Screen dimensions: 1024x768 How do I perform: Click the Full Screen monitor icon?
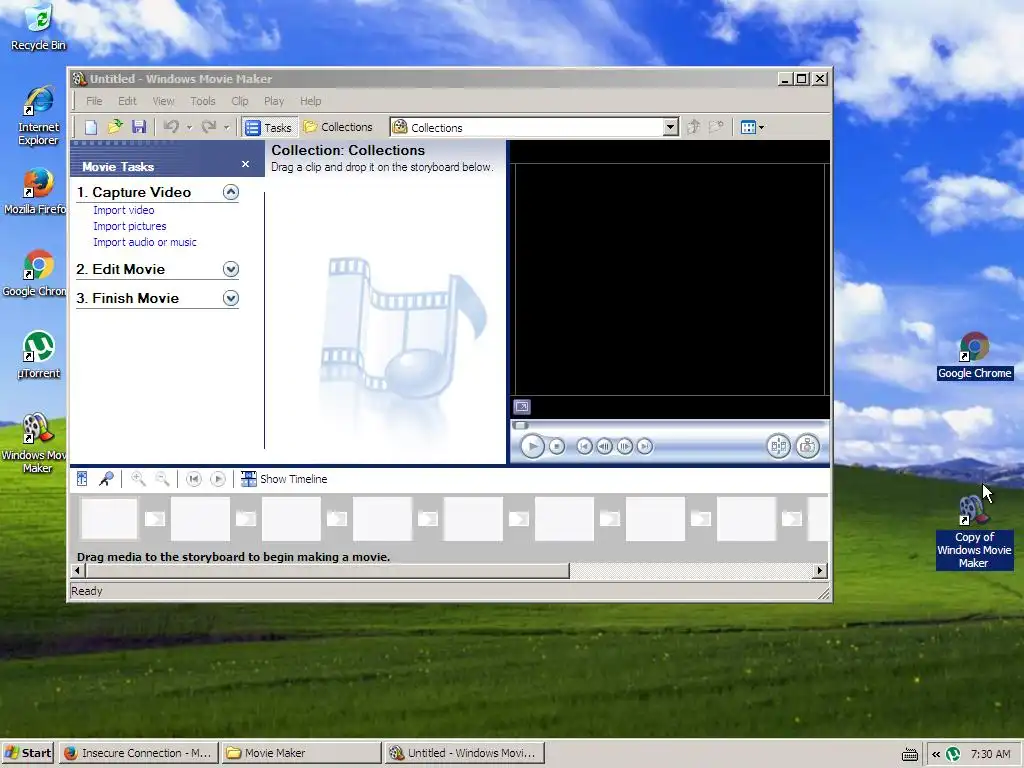tap(521, 407)
